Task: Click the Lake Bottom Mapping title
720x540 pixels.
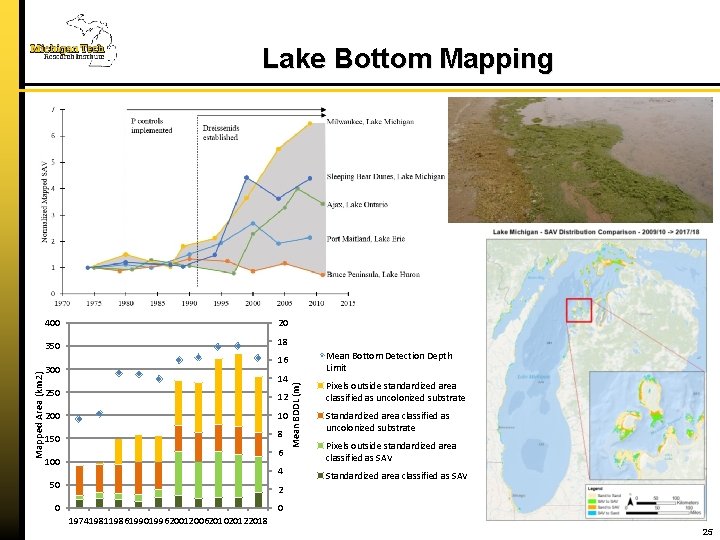Action: 407,59
